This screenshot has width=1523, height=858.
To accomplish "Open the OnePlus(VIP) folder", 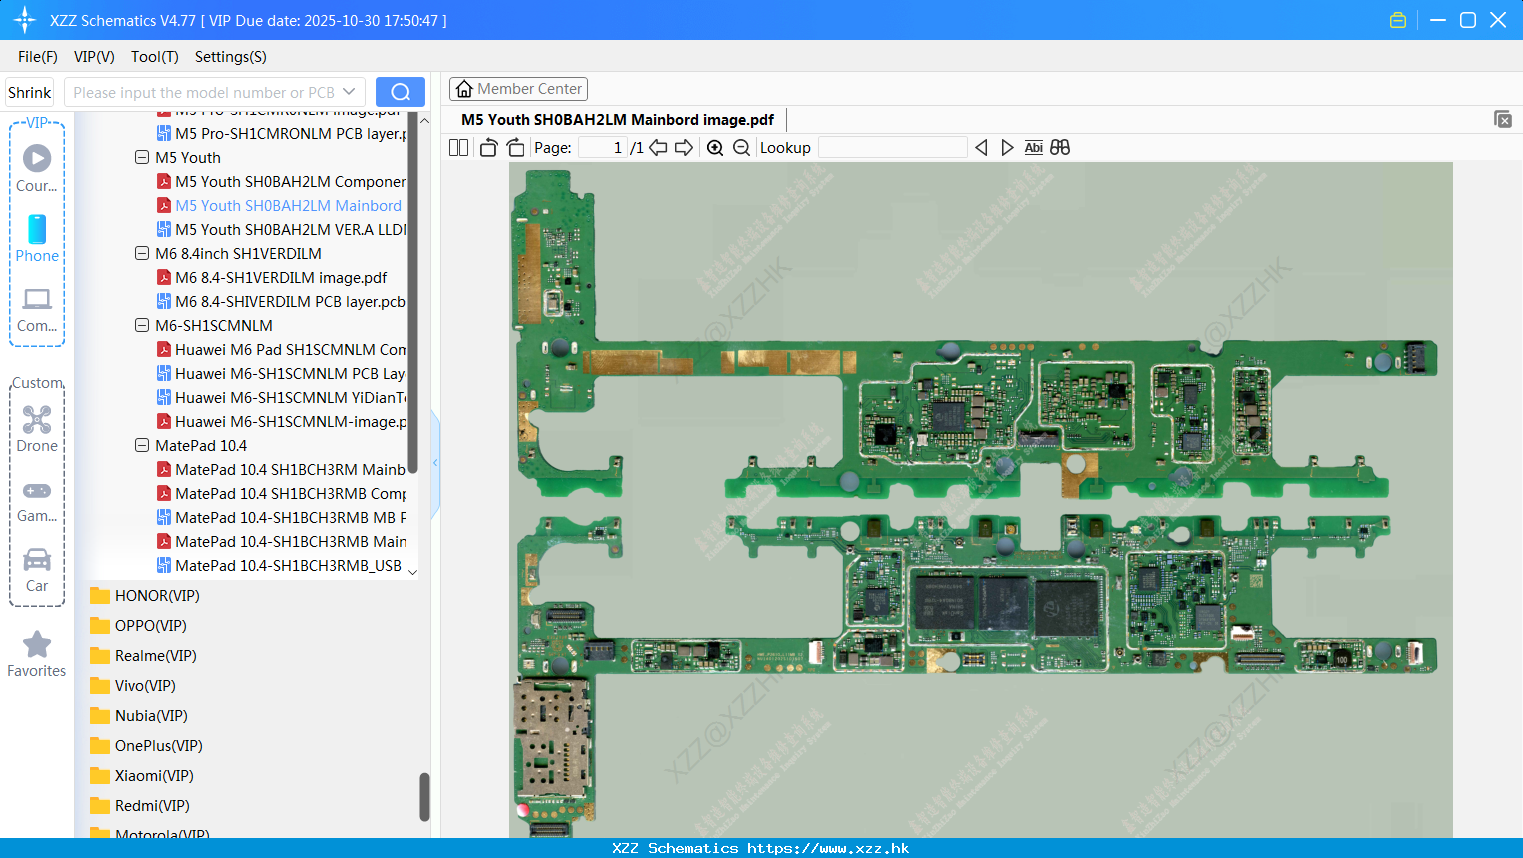I will 146,746.
